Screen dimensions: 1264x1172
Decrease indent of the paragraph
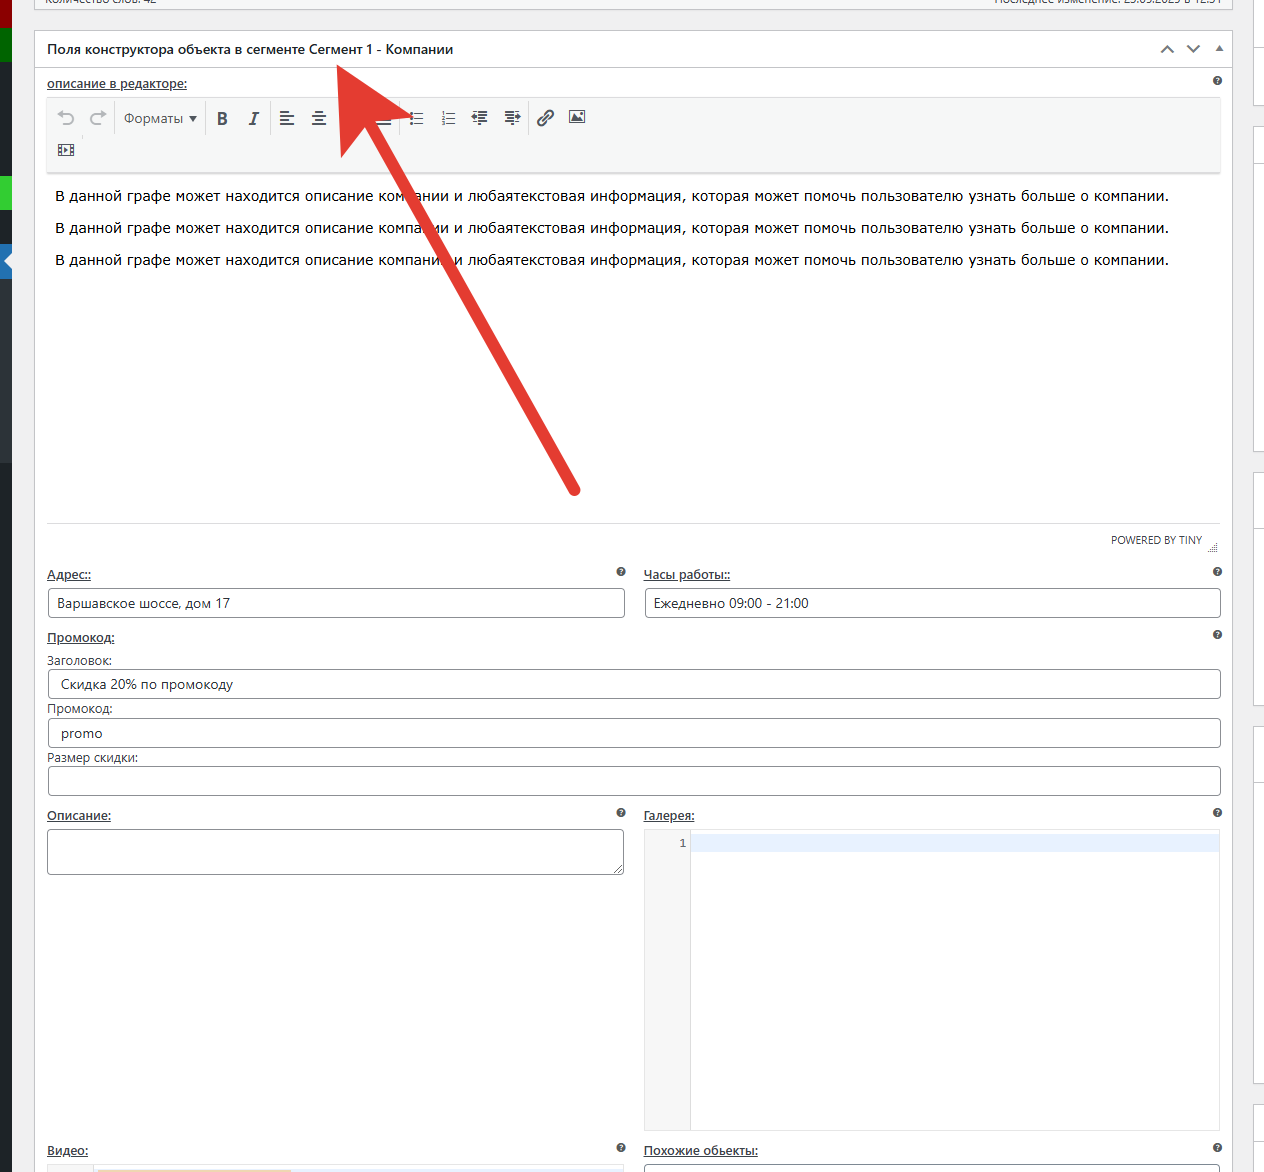(x=480, y=118)
